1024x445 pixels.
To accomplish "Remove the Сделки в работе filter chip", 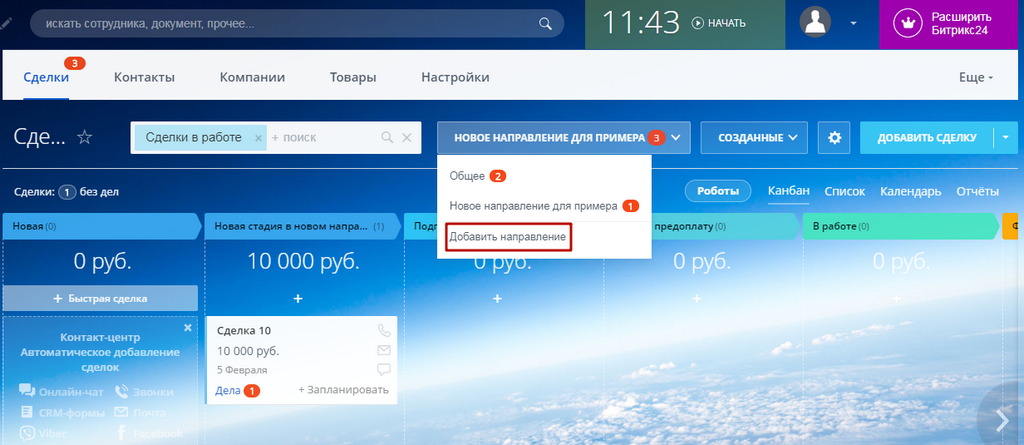I will pyautogui.click(x=258, y=138).
